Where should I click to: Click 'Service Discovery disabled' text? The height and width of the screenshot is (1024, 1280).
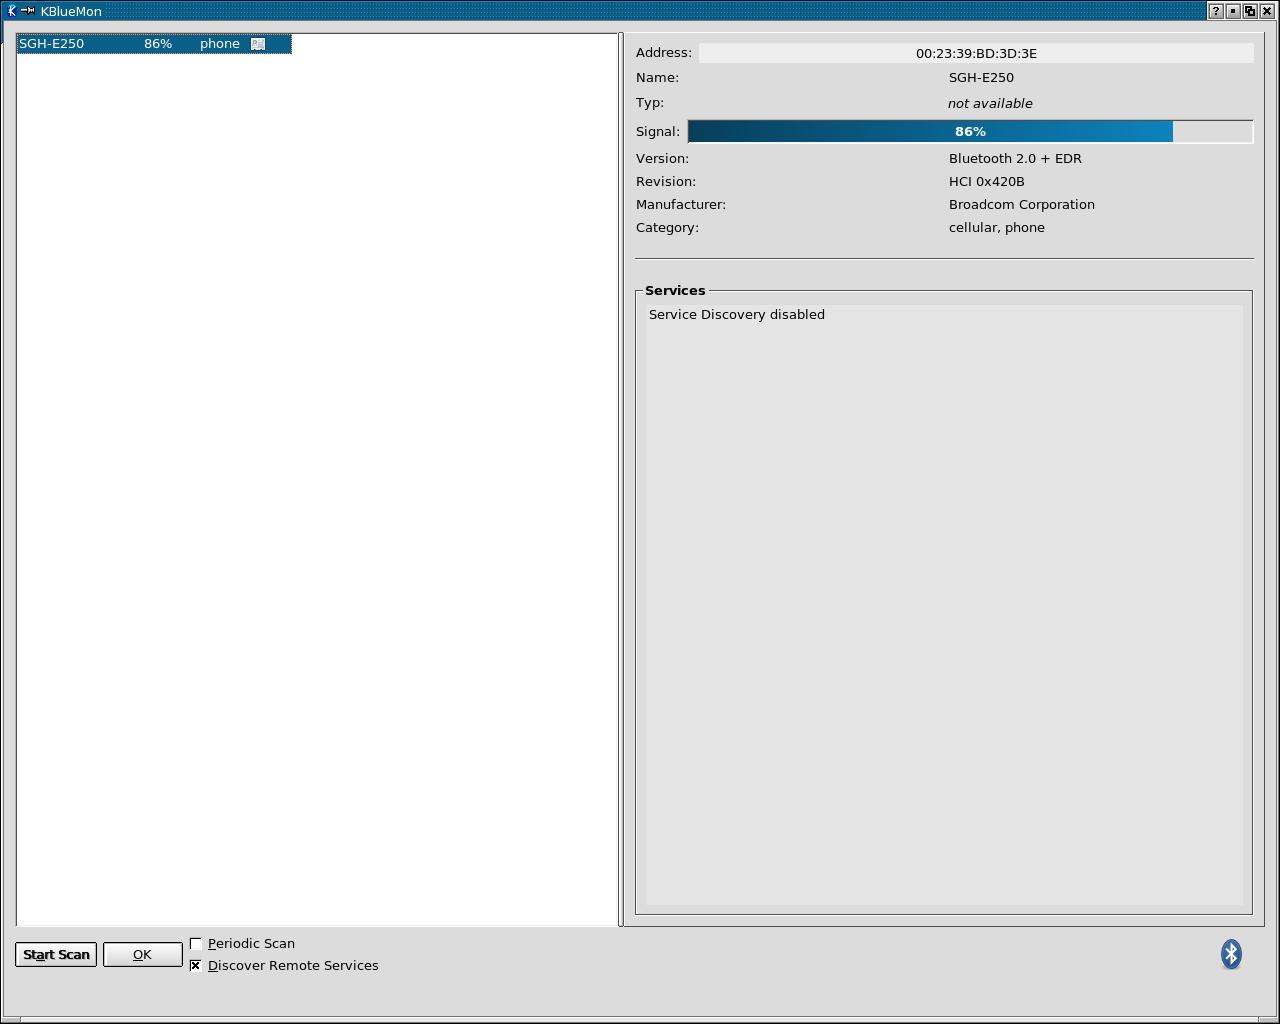[737, 314]
